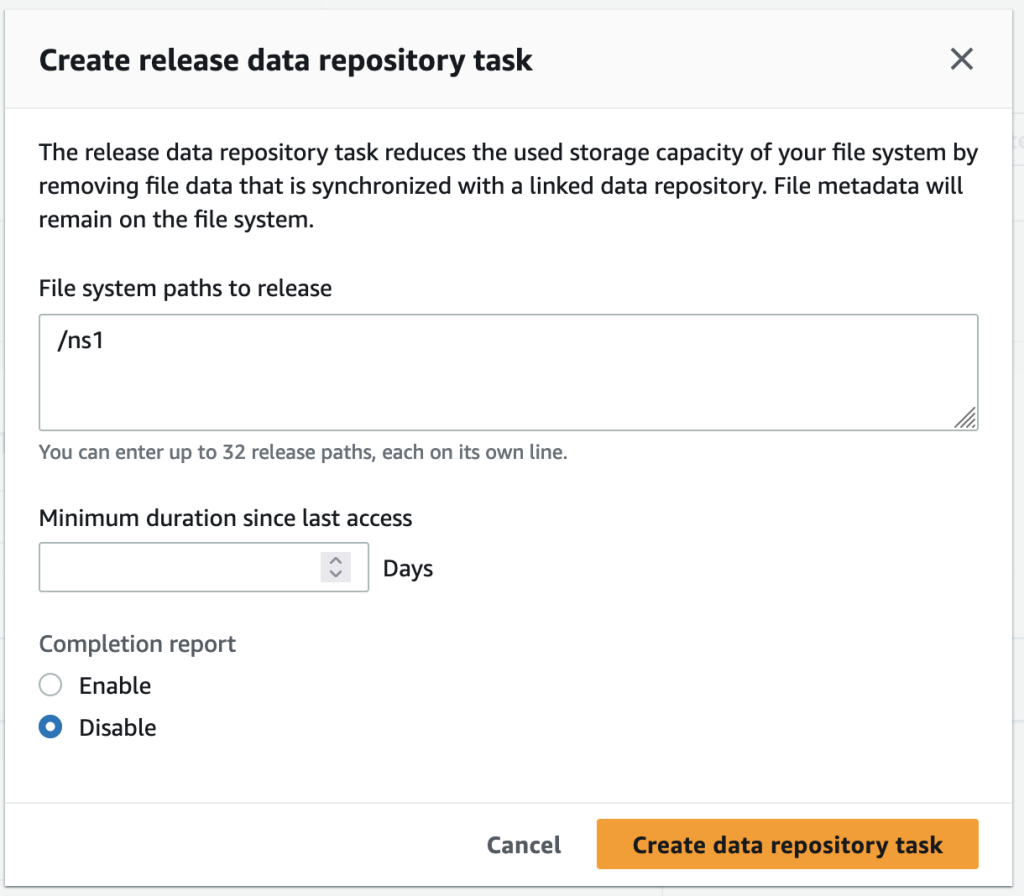Click the Disable option label text
The height and width of the screenshot is (896, 1024).
[118, 728]
